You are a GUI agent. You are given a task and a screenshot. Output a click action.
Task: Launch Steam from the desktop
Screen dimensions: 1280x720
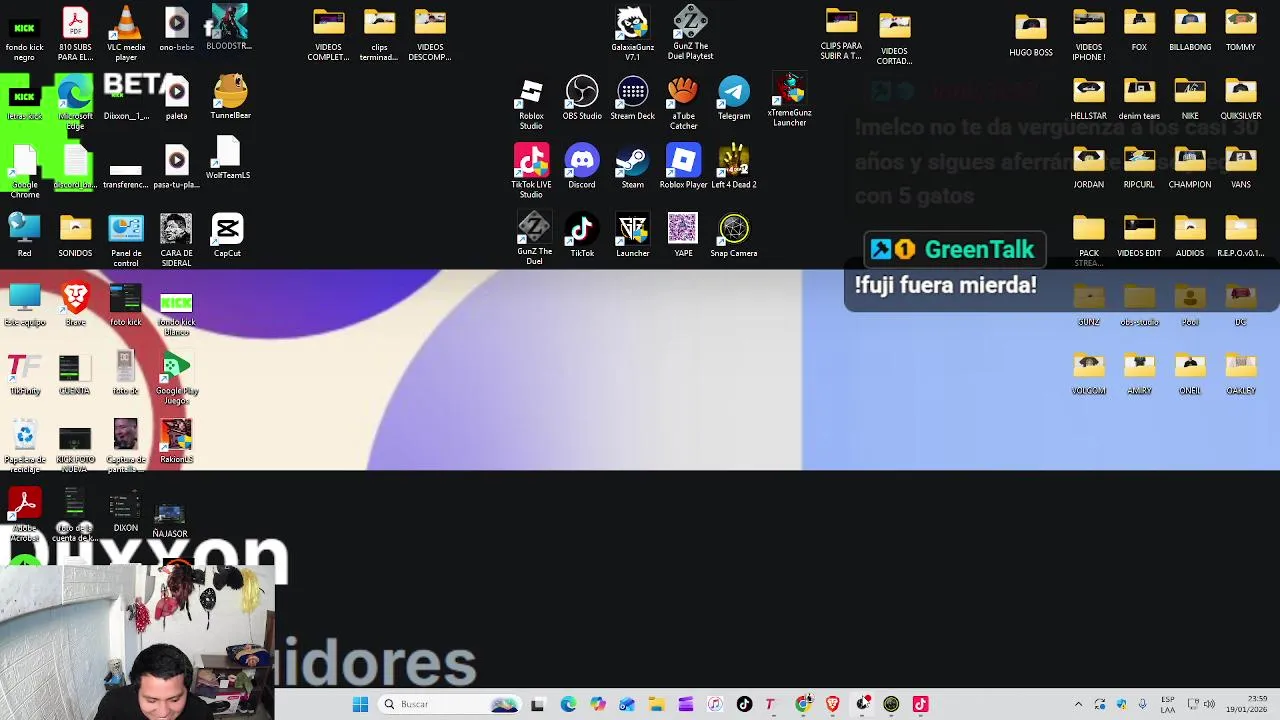click(632, 167)
